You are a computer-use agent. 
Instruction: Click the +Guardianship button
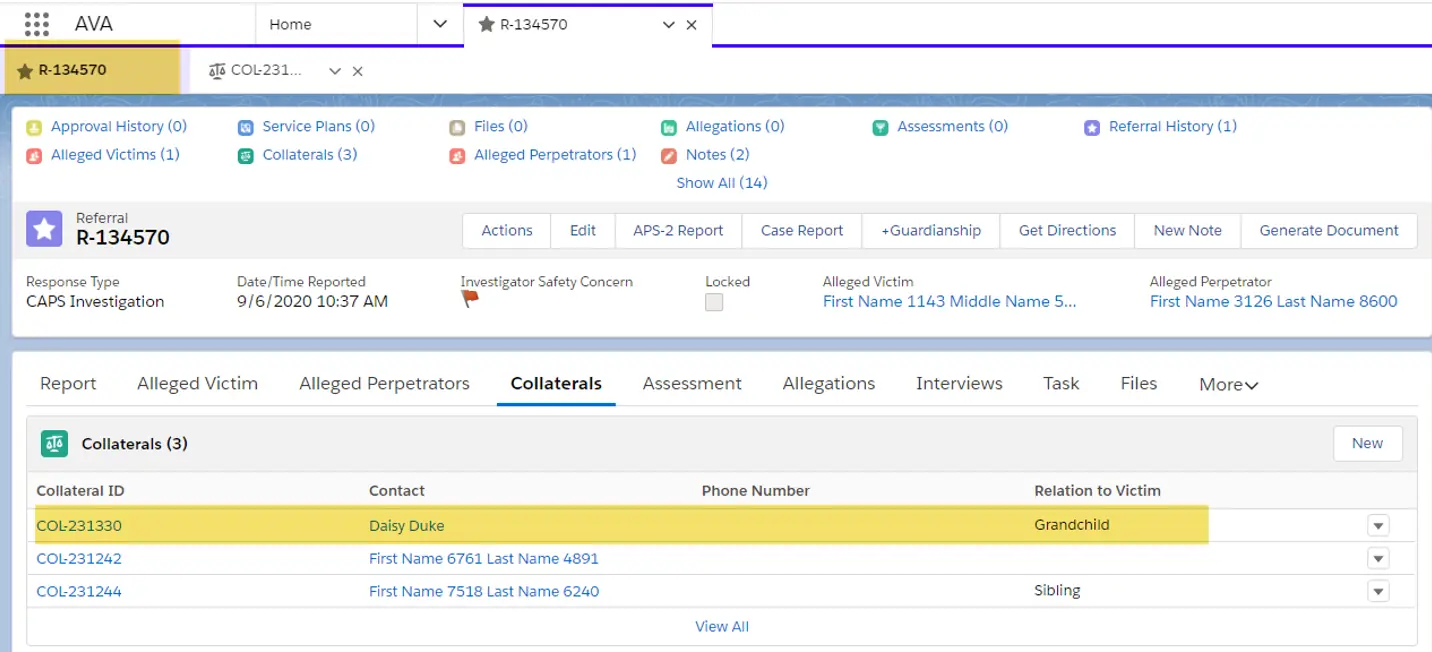931,230
